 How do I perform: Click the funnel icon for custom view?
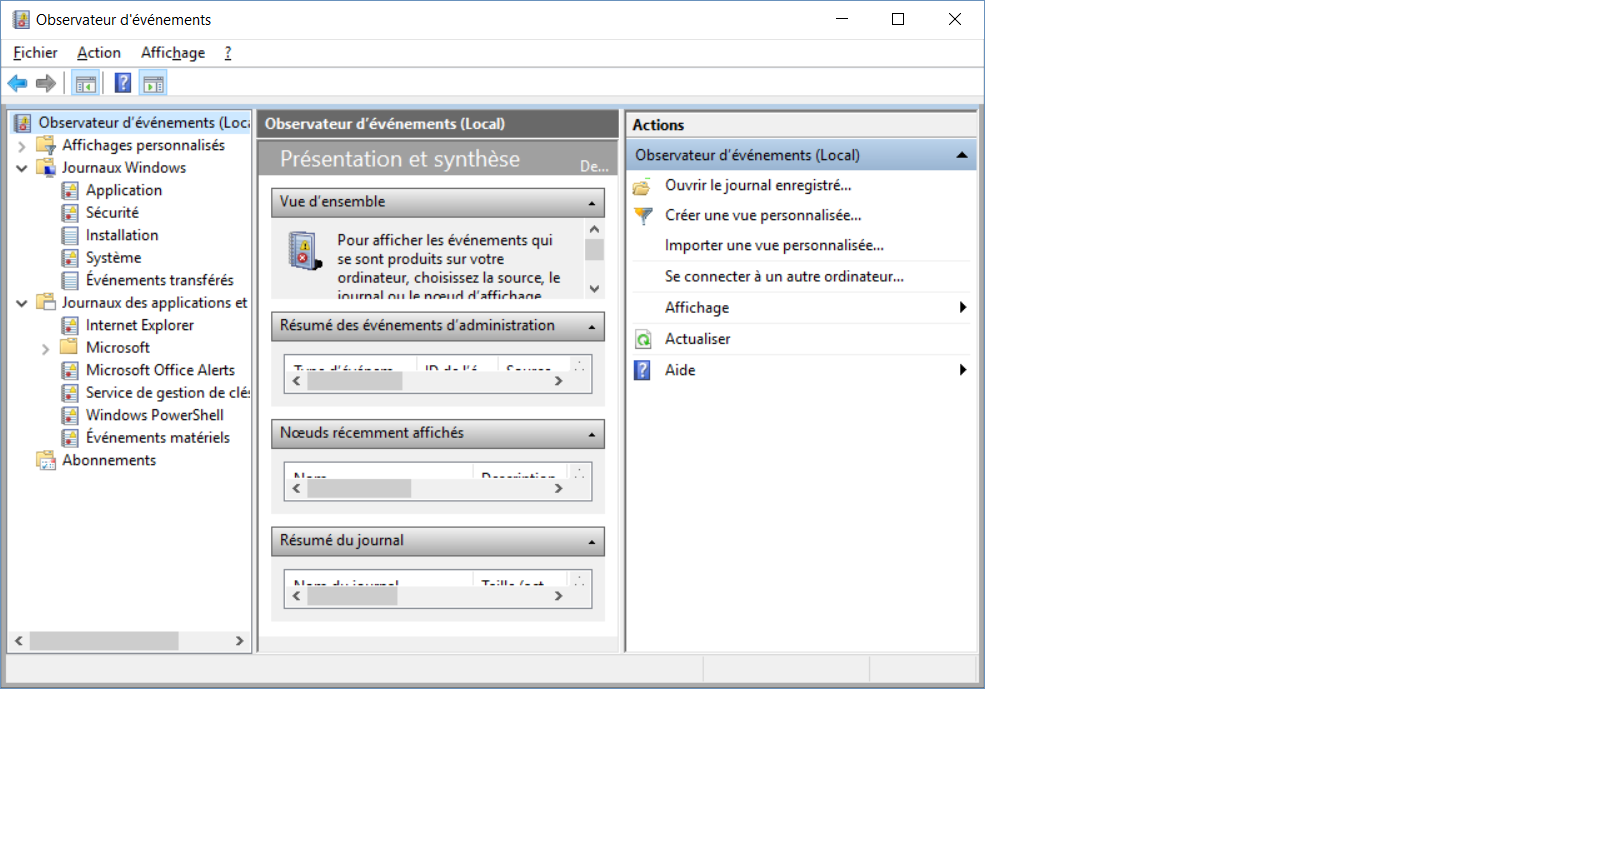point(643,216)
